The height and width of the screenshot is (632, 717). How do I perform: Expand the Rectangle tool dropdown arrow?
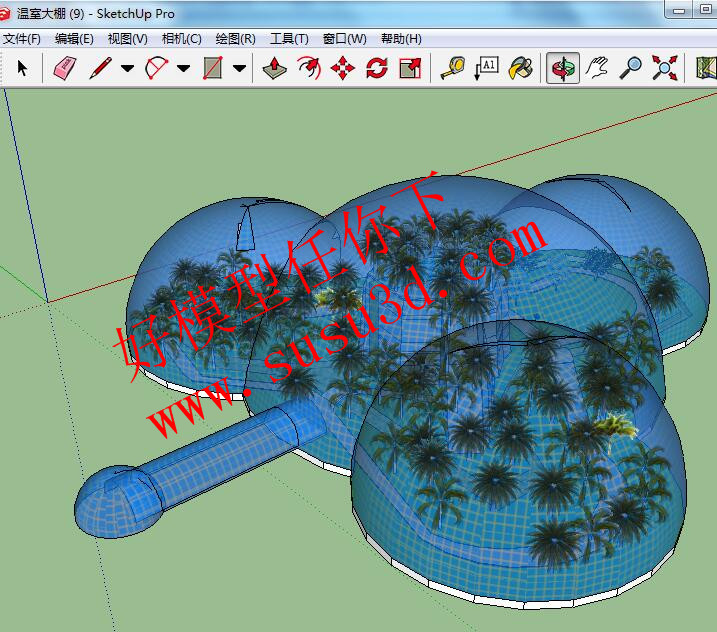[239, 68]
